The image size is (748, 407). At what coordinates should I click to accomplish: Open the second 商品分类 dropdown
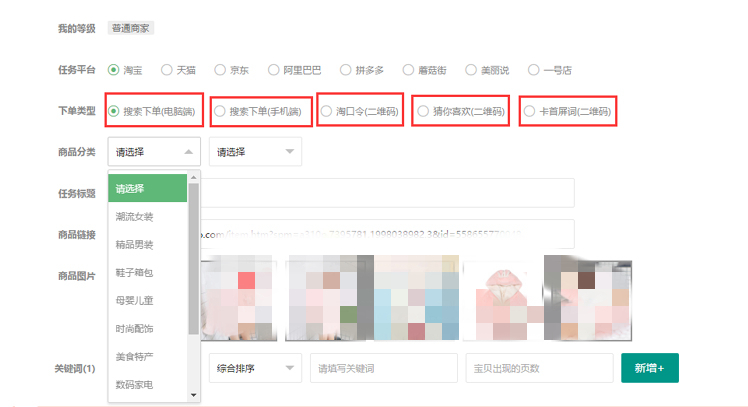click(x=254, y=152)
